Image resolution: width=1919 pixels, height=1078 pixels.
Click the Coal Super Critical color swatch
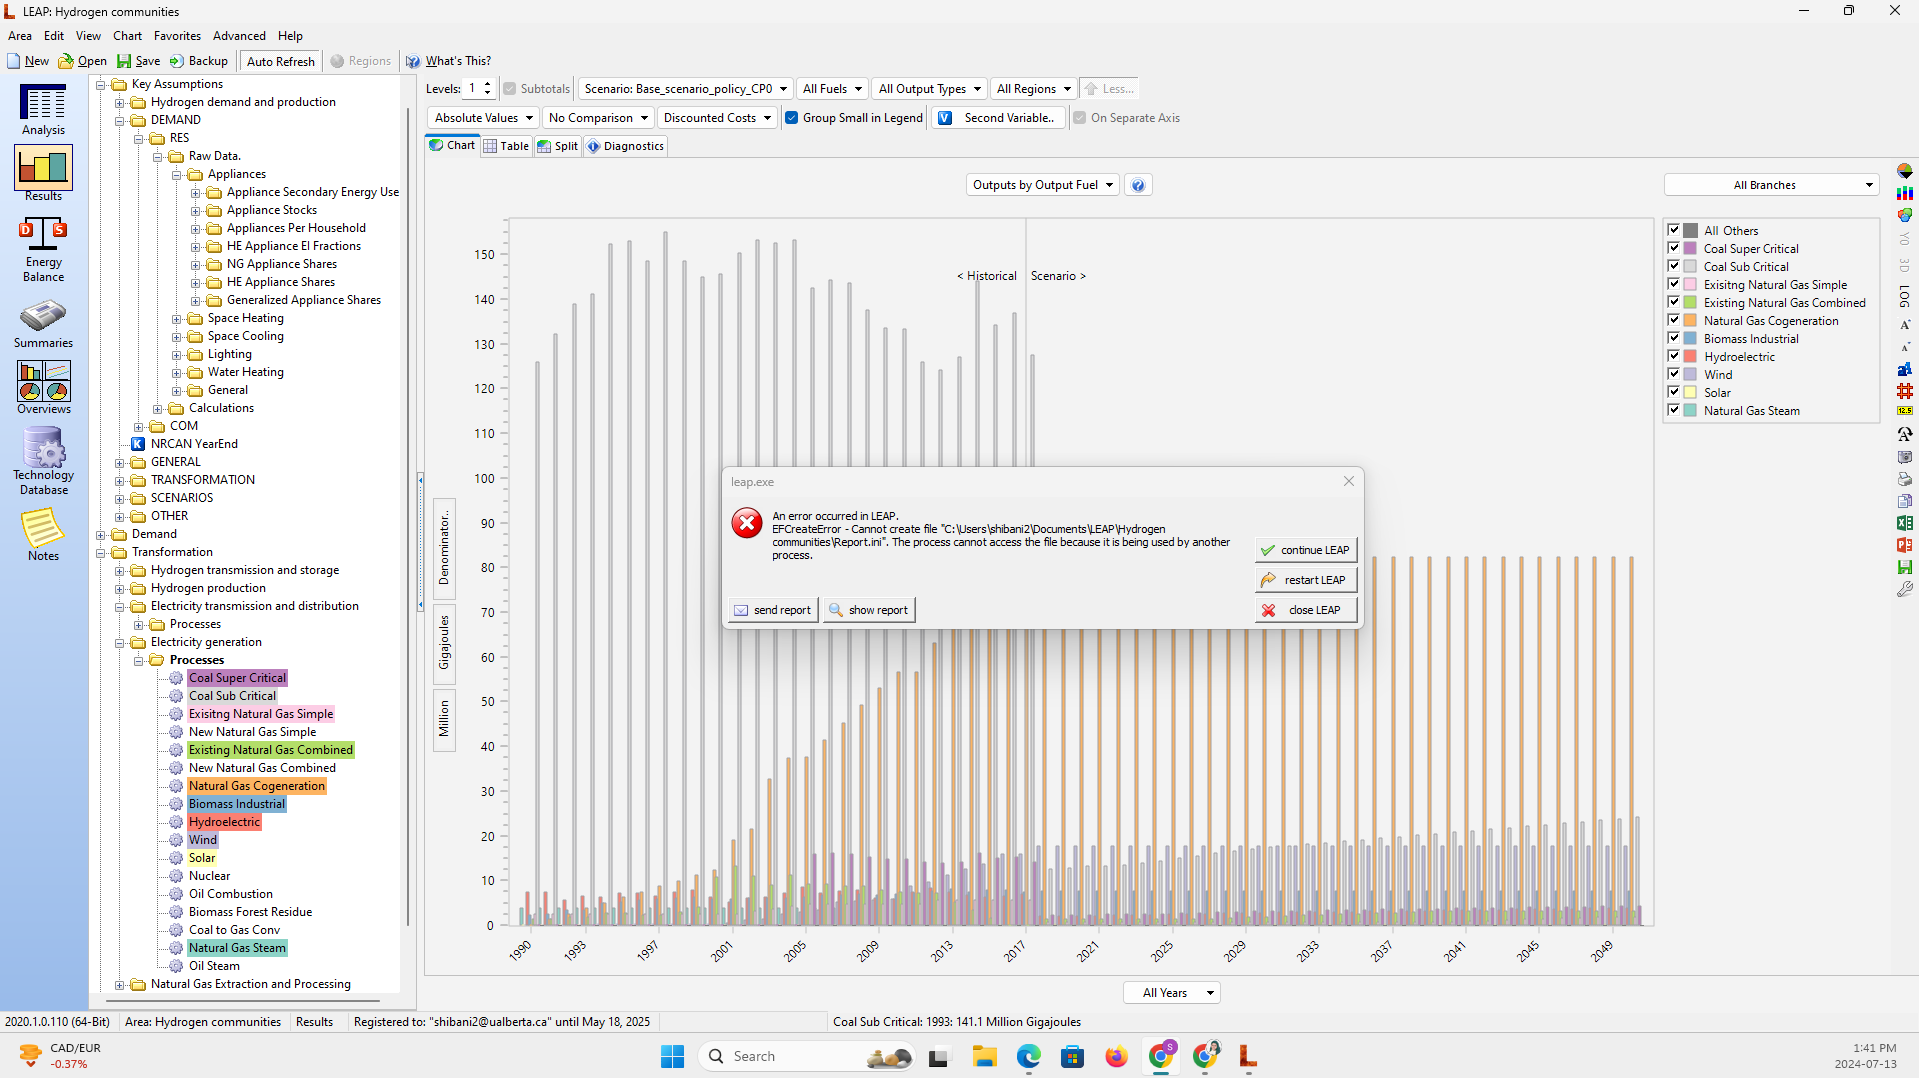1690,249
